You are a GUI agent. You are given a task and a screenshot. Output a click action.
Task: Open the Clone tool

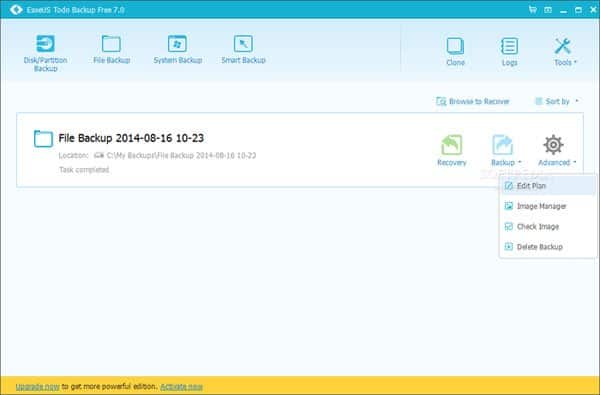click(x=455, y=52)
